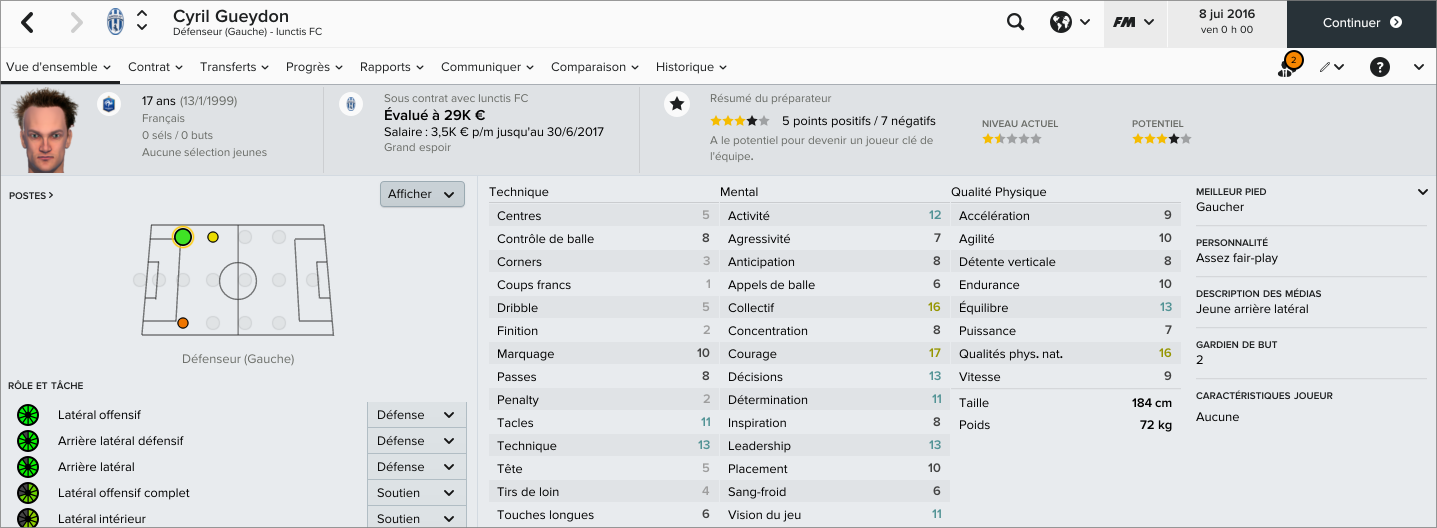The height and width of the screenshot is (528, 1437).
Task: Open the world globe menu
Action: (x=1069, y=22)
